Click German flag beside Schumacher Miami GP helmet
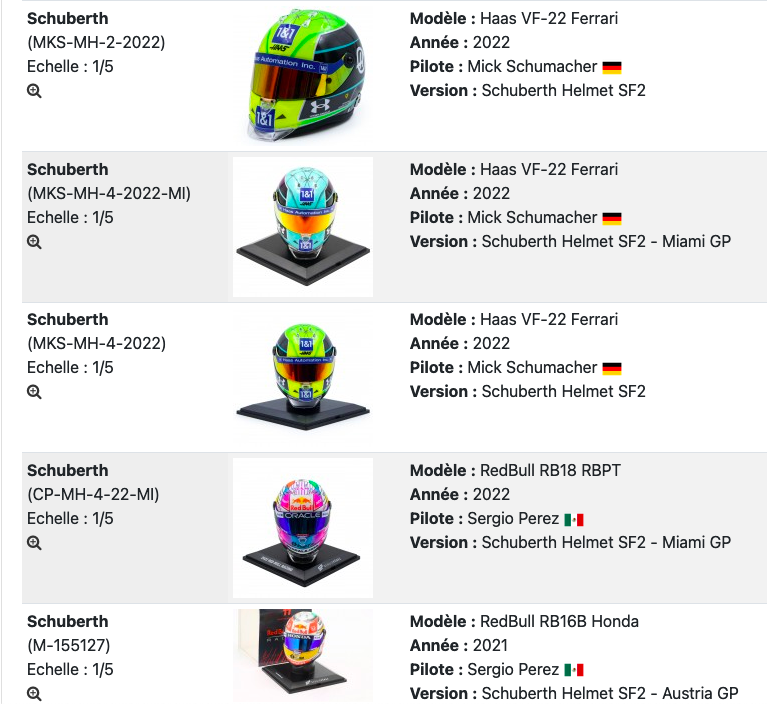This screenshot has width=767, height=704. click(612, 218)
